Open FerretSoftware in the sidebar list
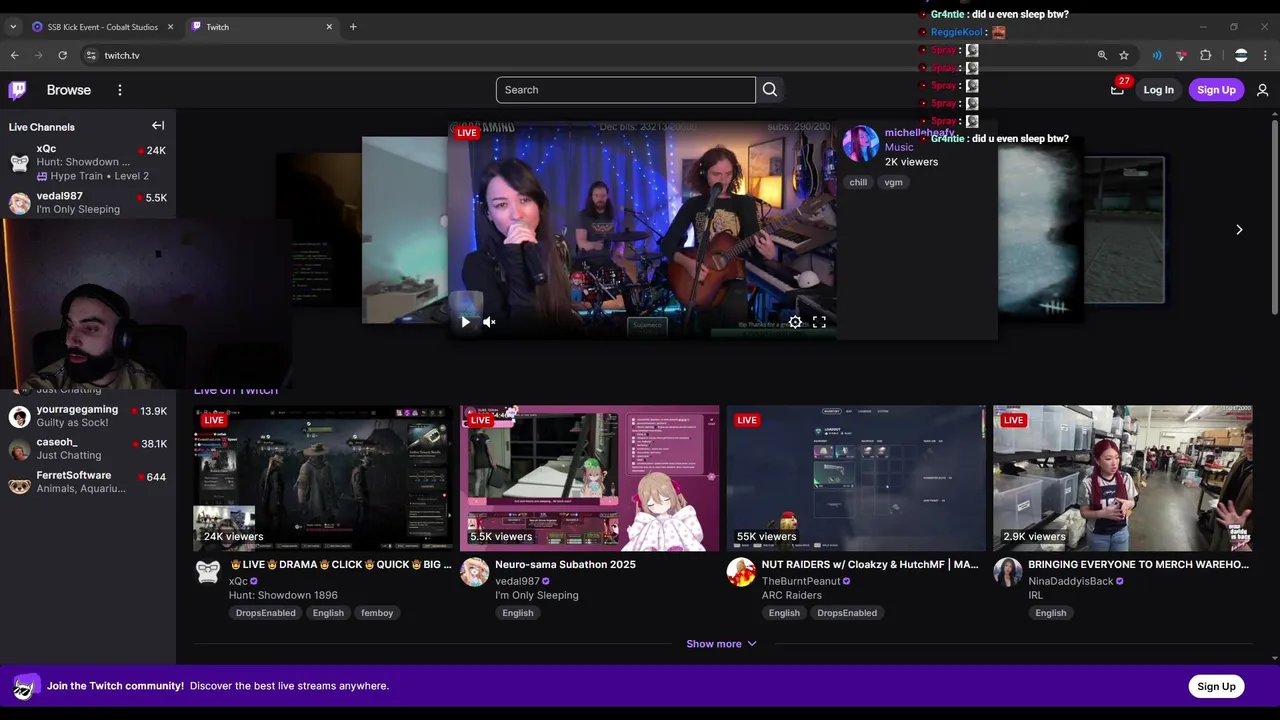Viewport: 1280px width, 720px height. 88,482
